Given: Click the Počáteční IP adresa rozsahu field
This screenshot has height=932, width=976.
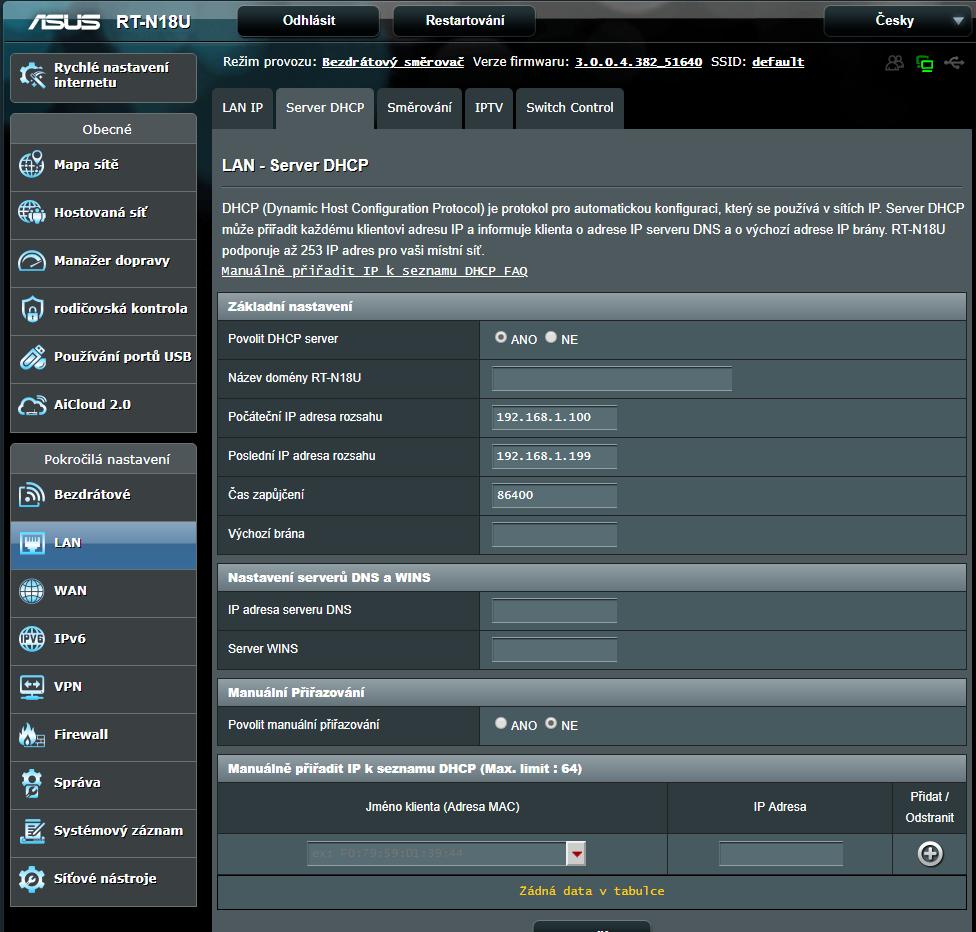Looking at the screenshot, I should [x=554, y=417].
